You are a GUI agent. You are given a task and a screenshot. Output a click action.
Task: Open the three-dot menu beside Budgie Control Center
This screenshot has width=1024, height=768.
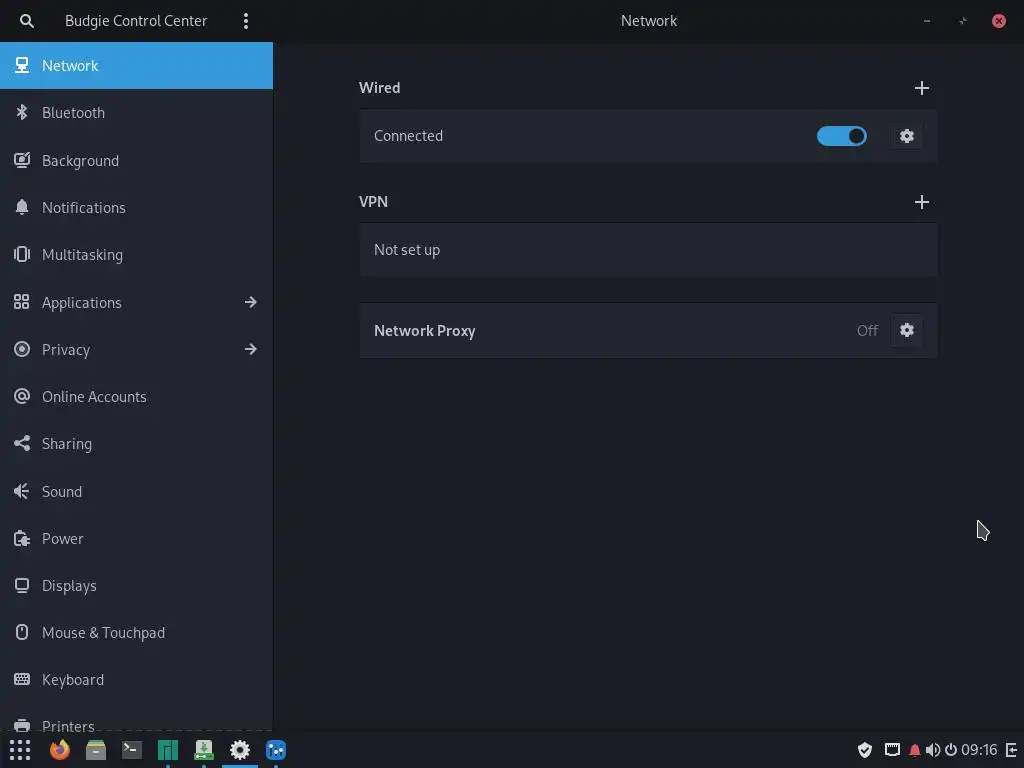click(246, 21)
